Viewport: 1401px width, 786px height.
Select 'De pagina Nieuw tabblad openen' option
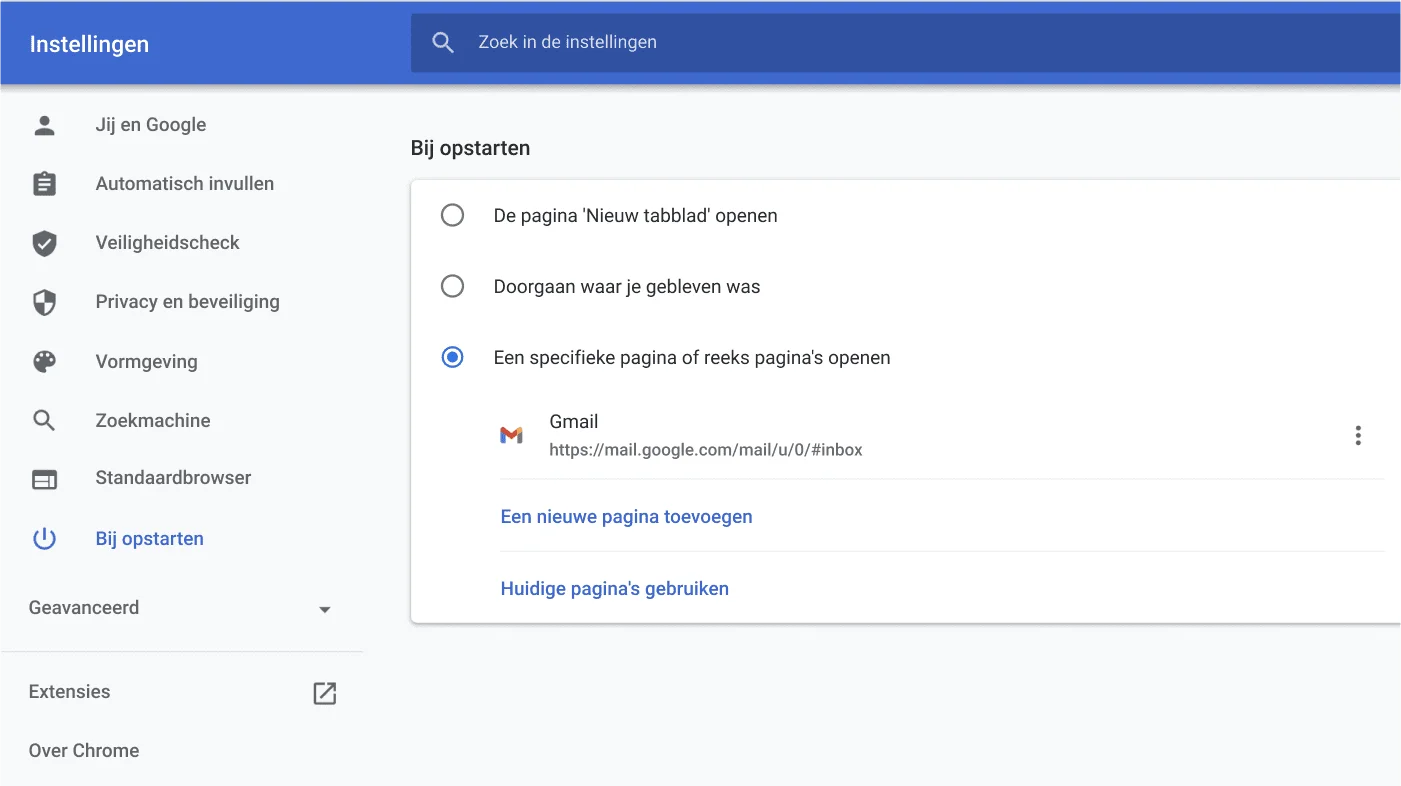[453, 215]
